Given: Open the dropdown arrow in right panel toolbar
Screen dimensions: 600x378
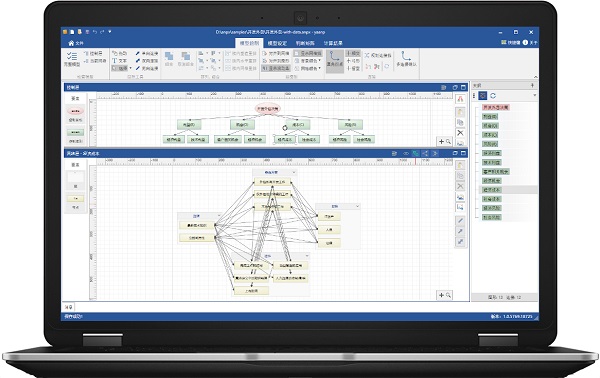Looking at the screenshot, I should coord(534,96).
